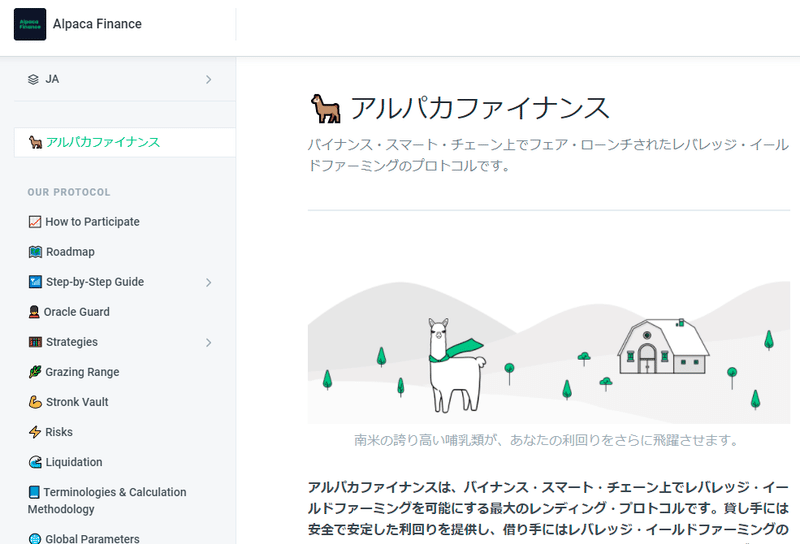
Task: Click the caption 南米の誇り高い哺乳類が under the image
Action: tap(546, 440)
